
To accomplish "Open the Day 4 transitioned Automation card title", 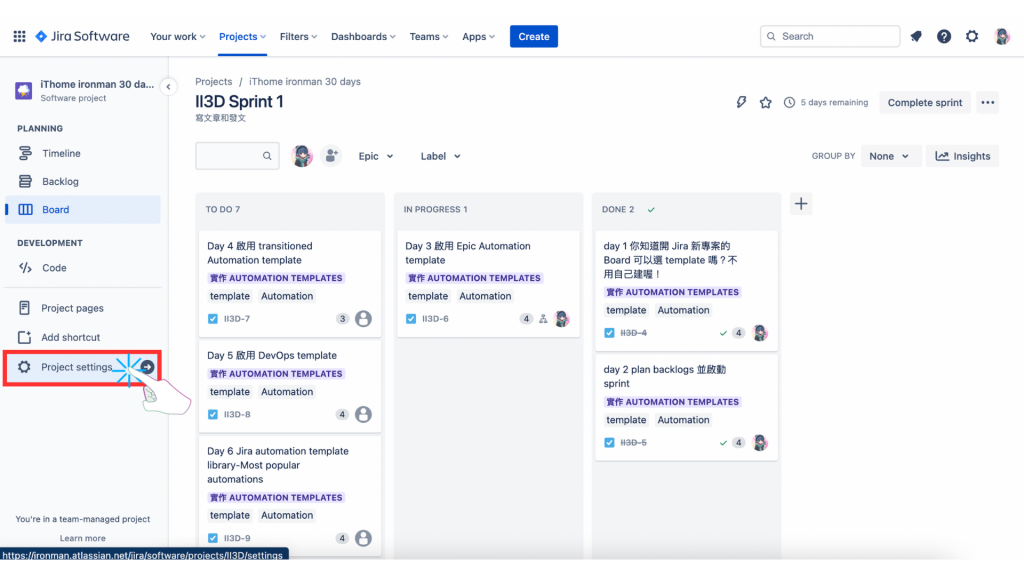I will tap(260, 253).
